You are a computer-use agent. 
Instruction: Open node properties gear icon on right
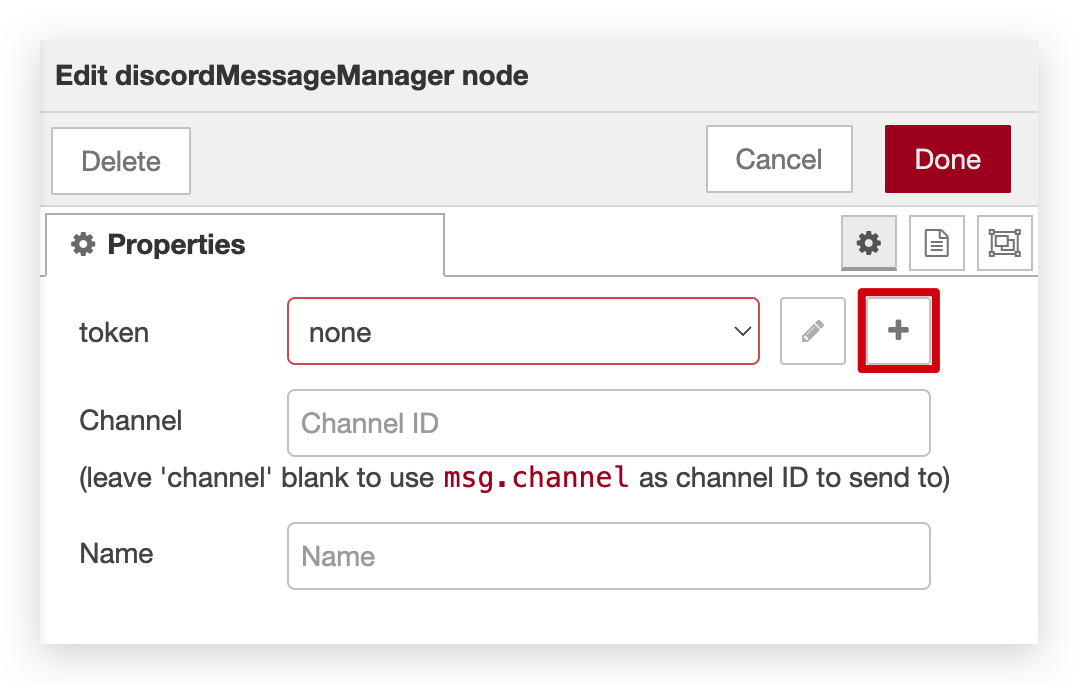(x=868, y=243)
